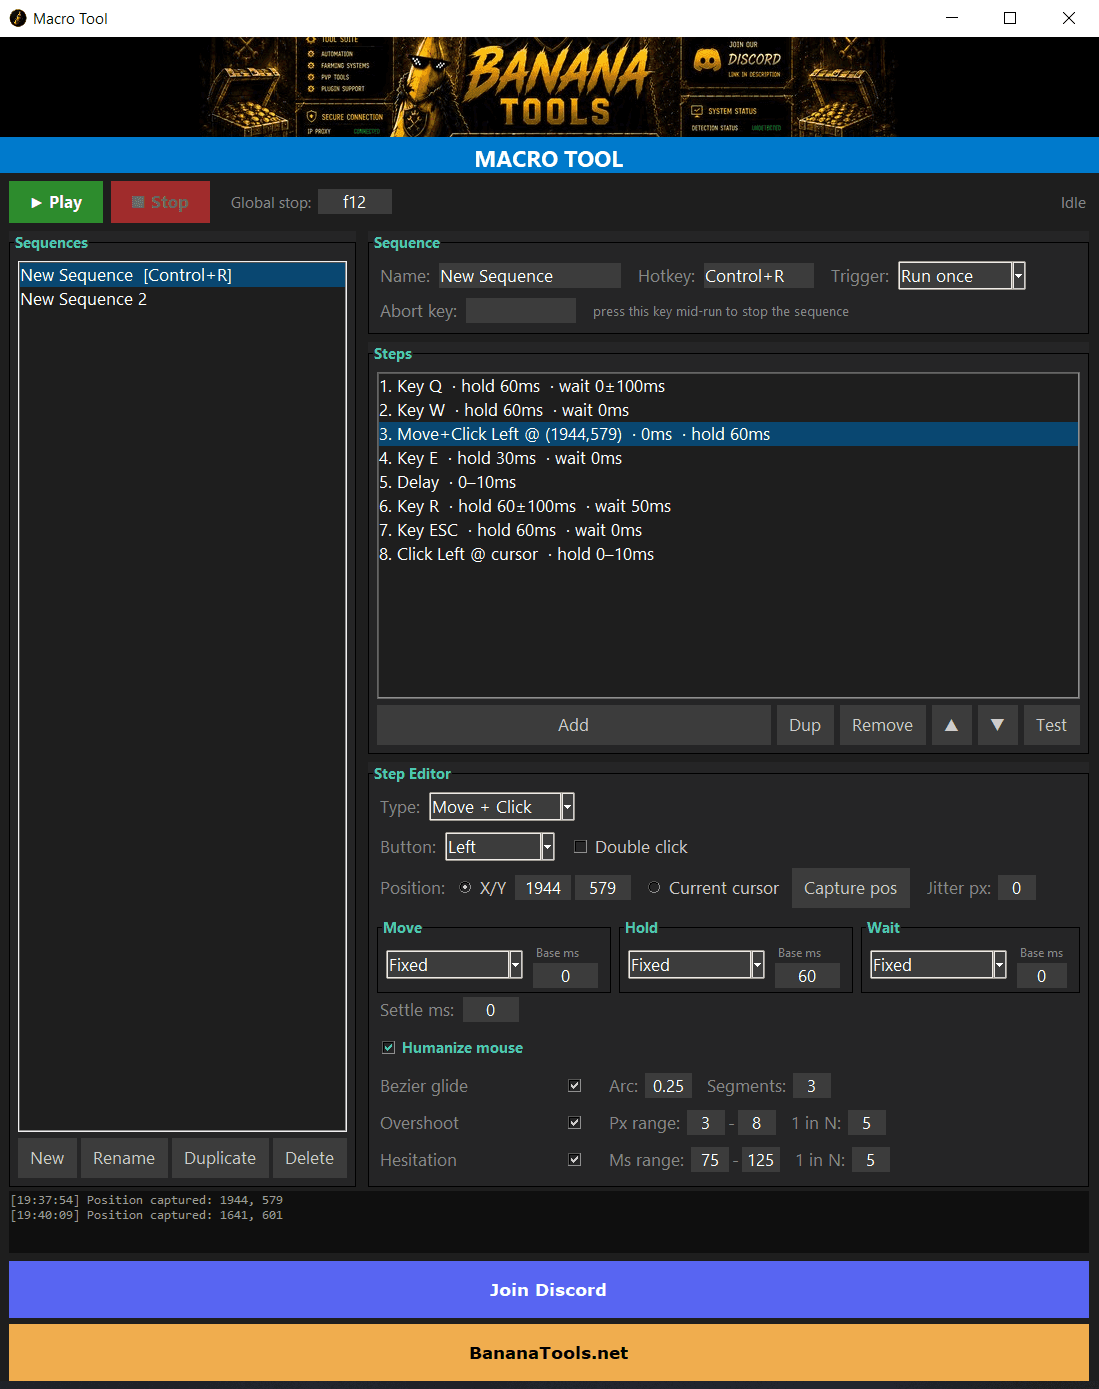Image resolution: width=1099 pixels, height=1389 pixels.
Task: Open the Button dropdown showing Left
Action: point(500,847)
